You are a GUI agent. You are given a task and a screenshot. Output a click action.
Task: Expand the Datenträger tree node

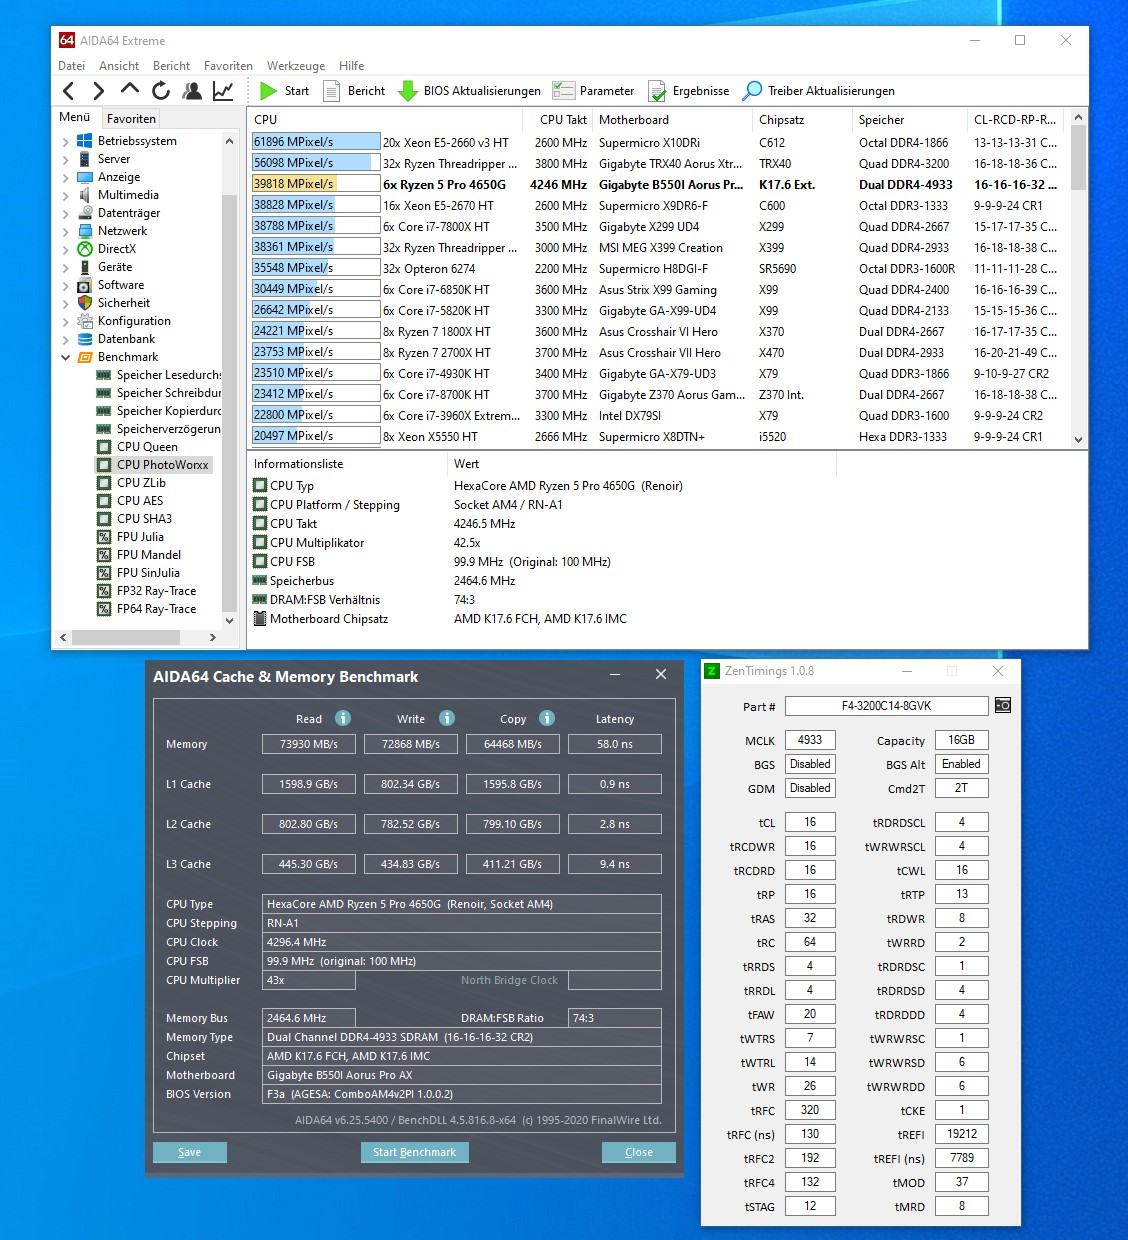click(x=66, y=214)
